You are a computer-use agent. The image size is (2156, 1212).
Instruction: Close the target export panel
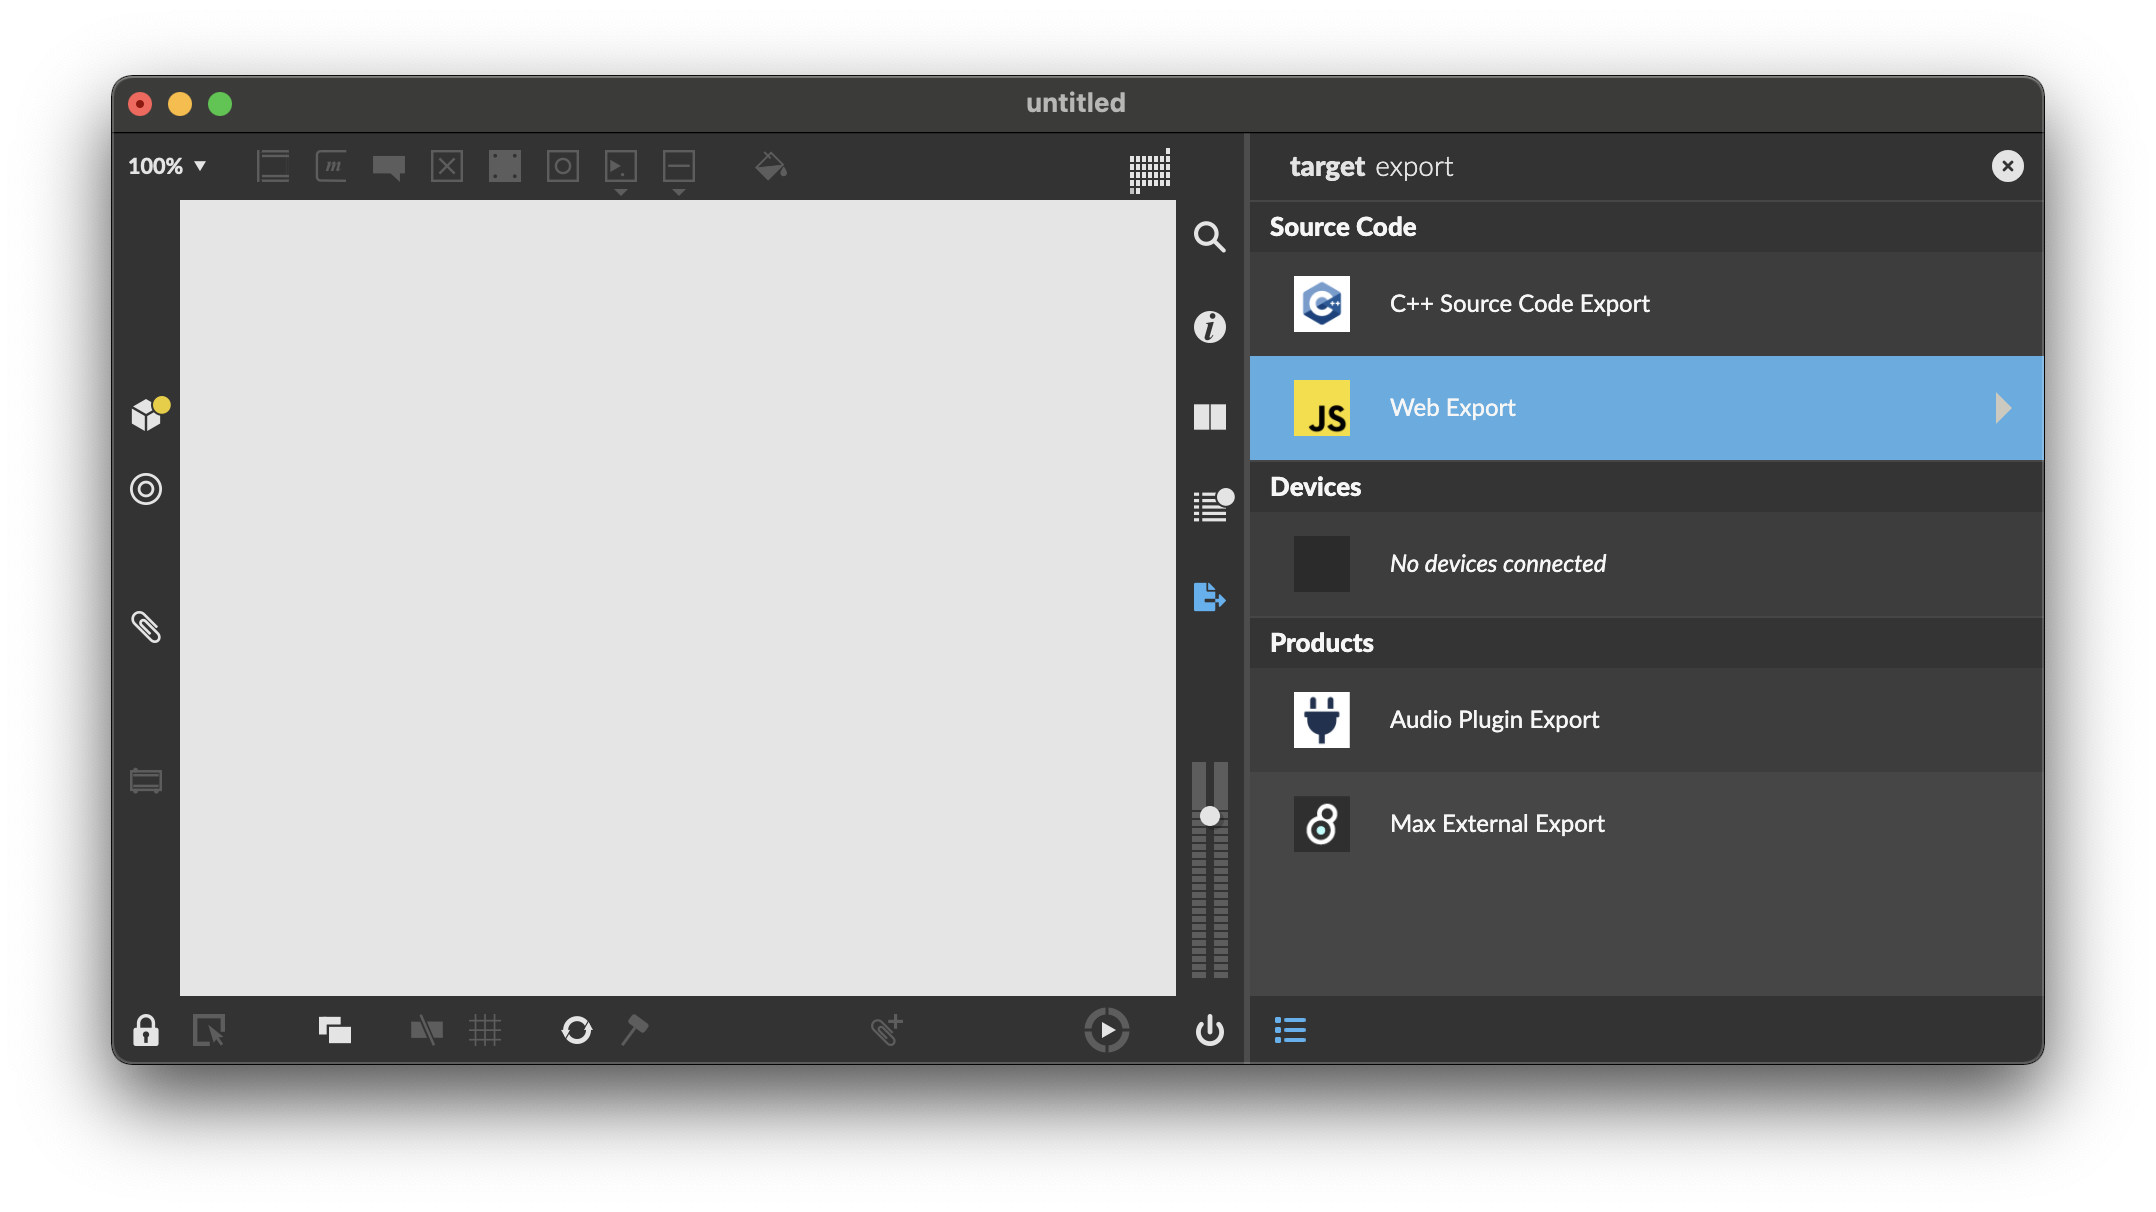click(x=2007, y=166)
